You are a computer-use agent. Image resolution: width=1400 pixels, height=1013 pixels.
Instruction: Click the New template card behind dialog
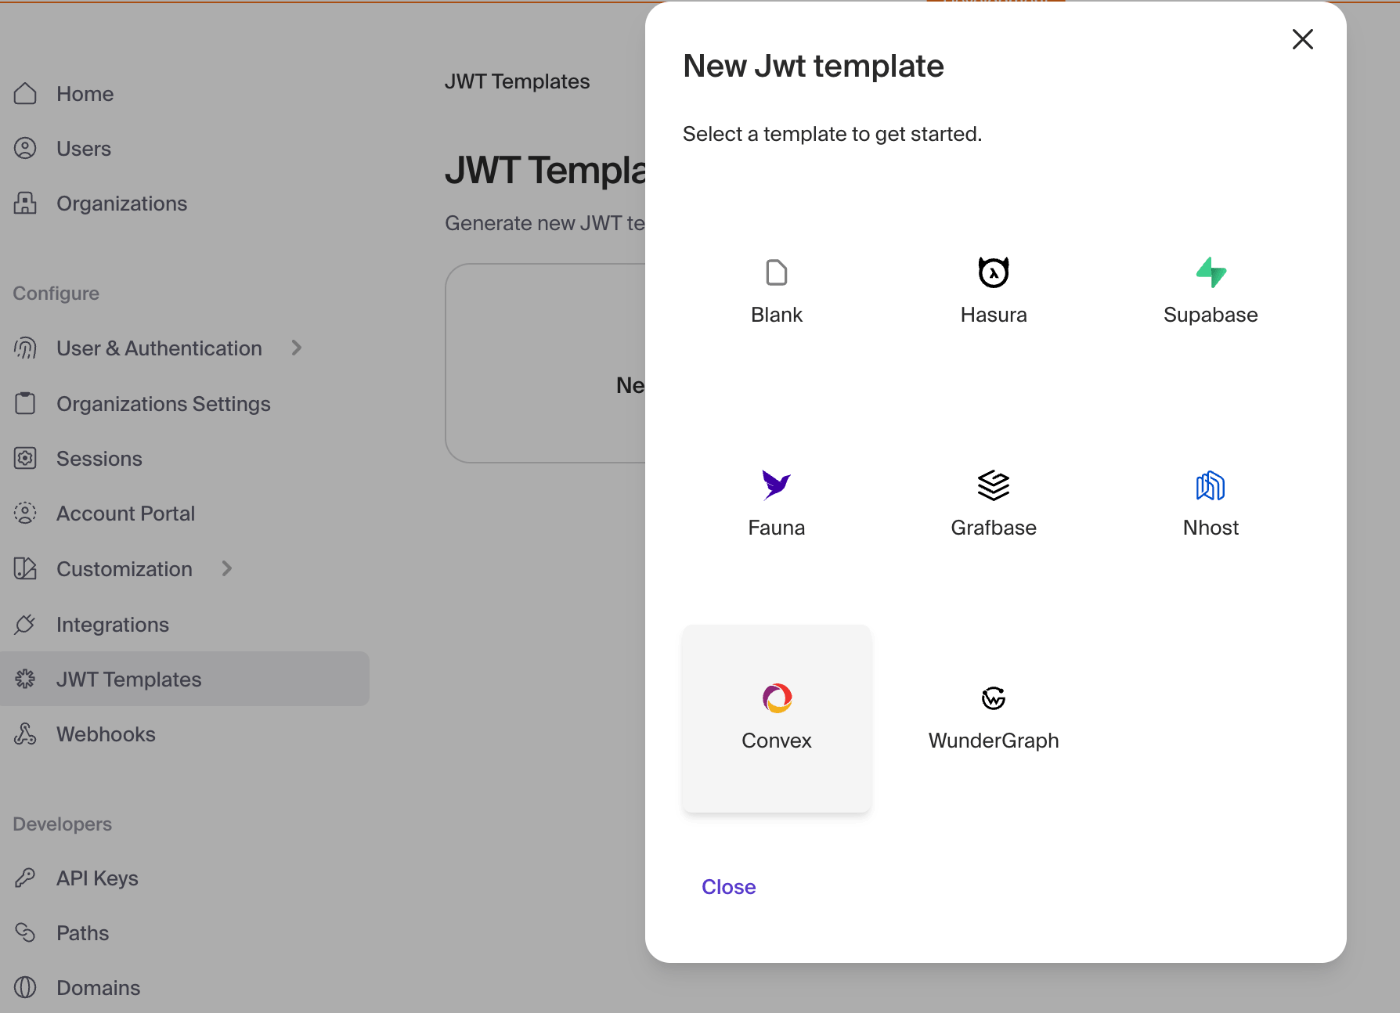(546, 363)
